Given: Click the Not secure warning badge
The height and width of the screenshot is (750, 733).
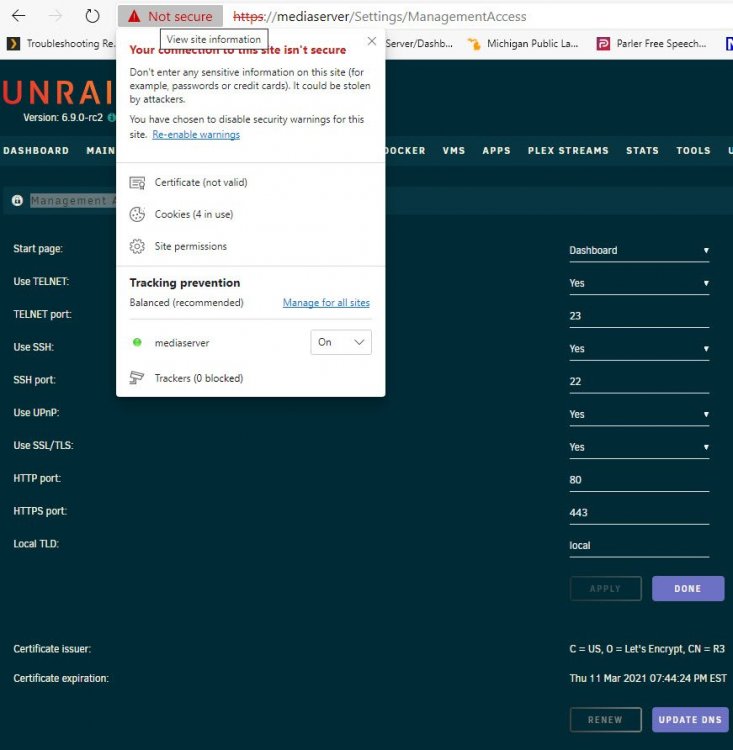Looking at the screenshot, I should 170,16.
